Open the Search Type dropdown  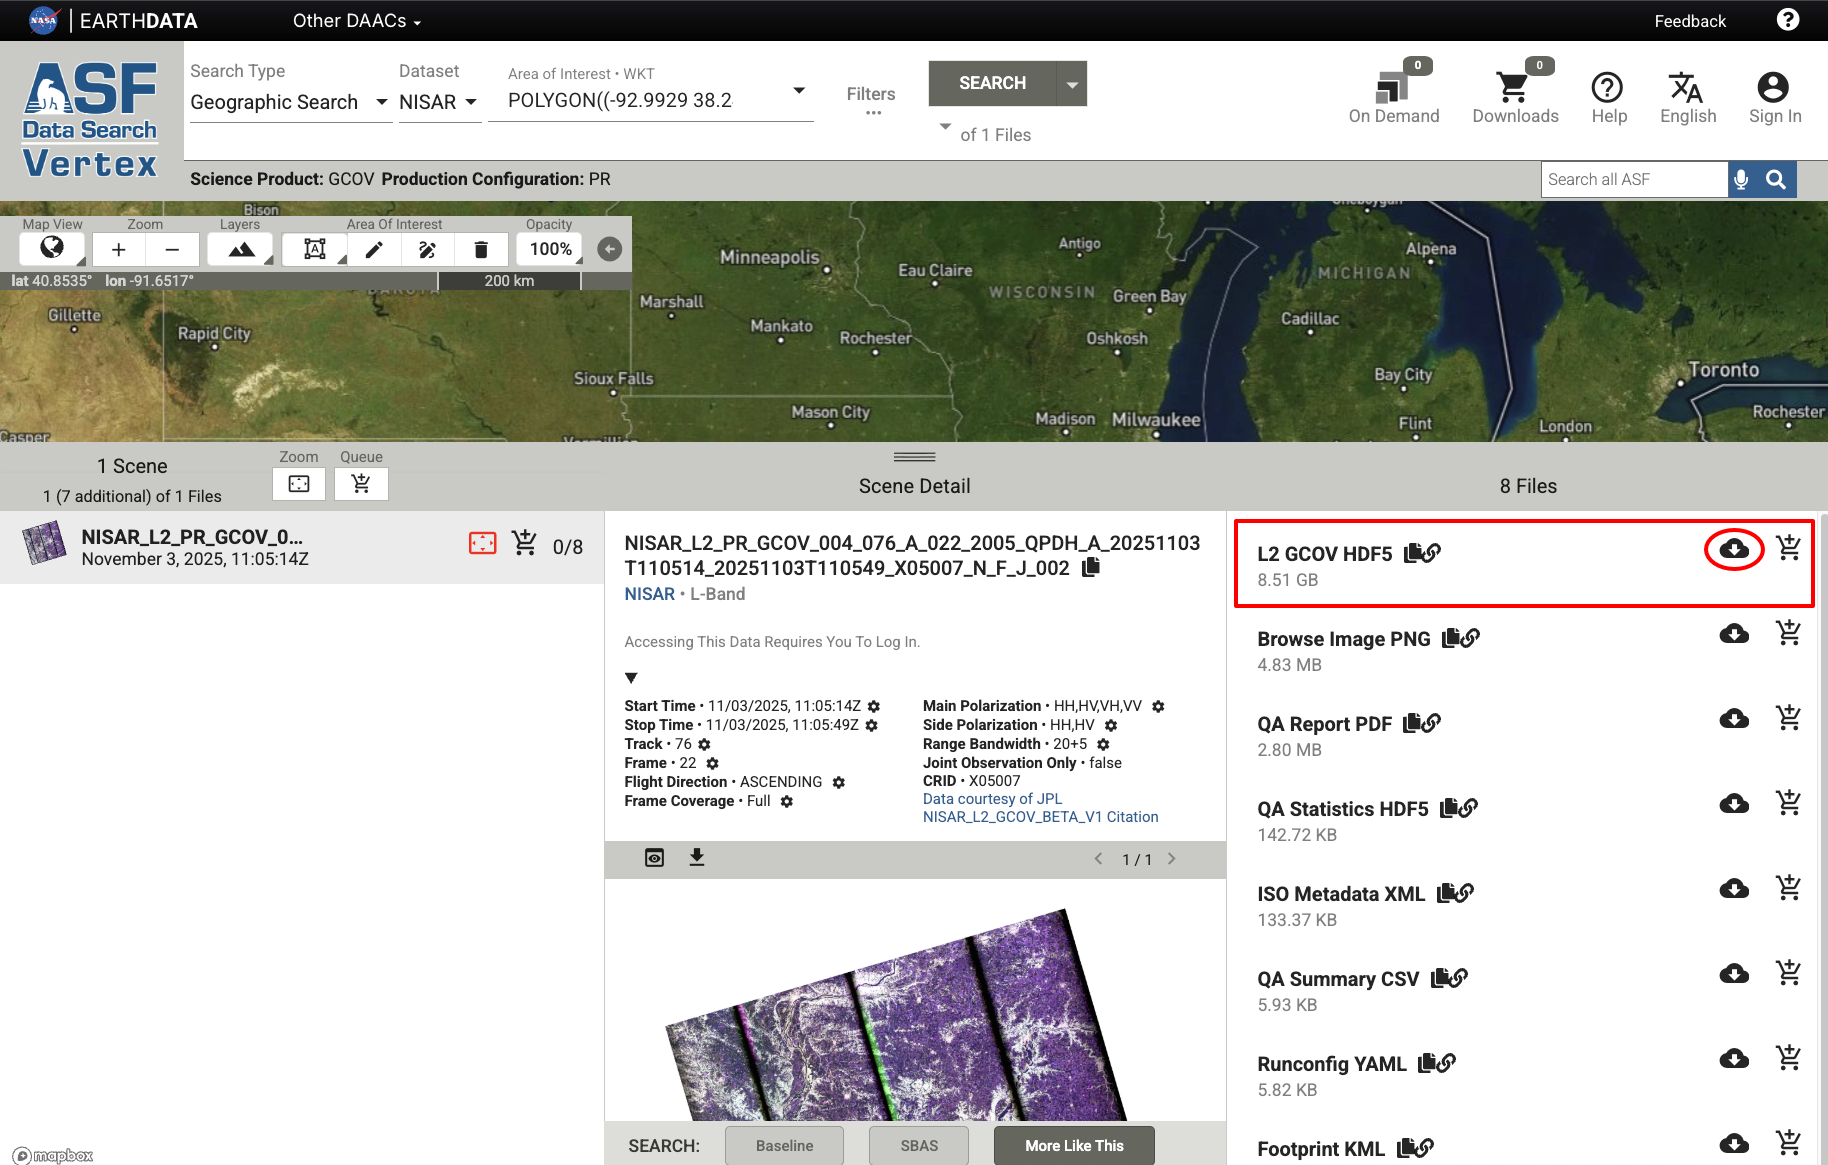(x=289, y=102)
